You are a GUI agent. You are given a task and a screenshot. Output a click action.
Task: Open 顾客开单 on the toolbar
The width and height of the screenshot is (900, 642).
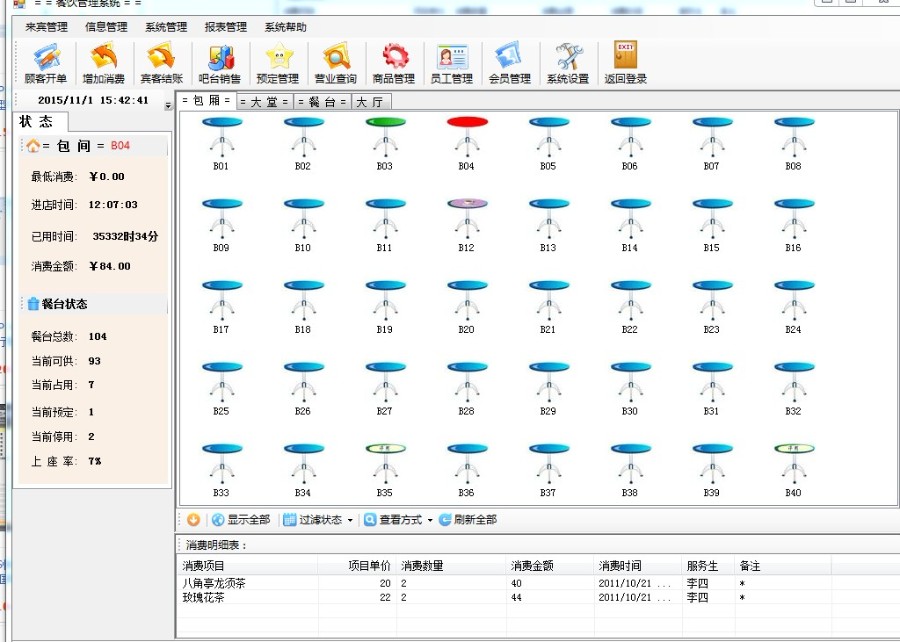click(46, 62)
